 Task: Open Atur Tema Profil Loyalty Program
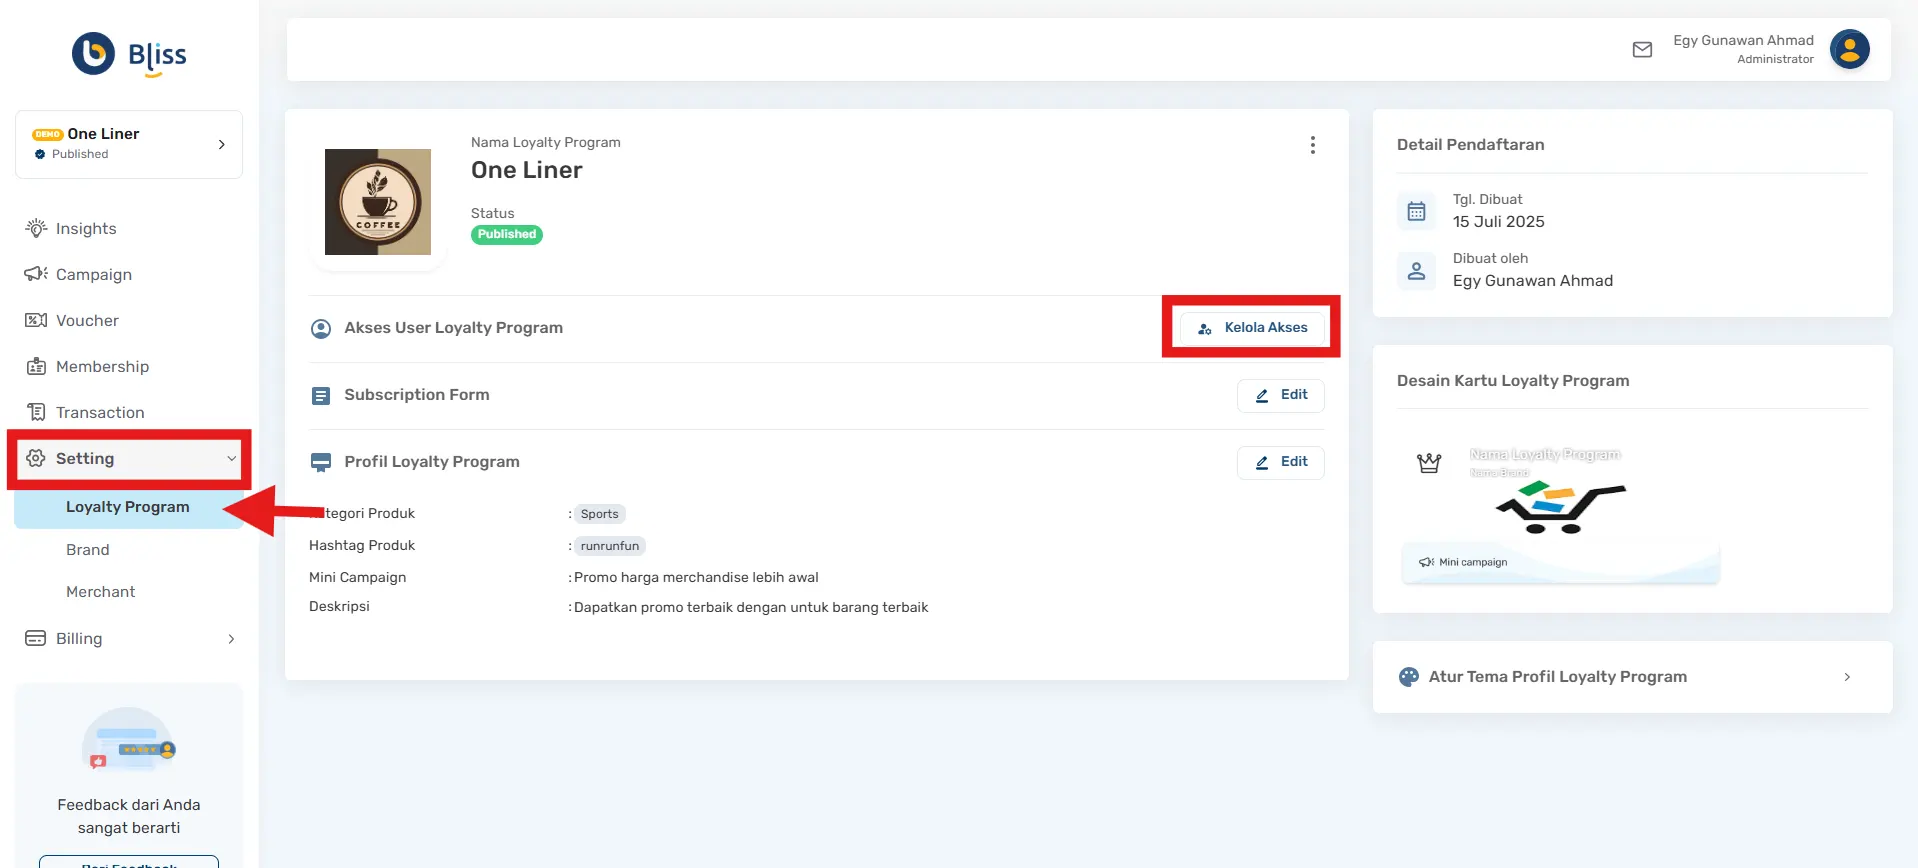click(x=1632, y=677)
